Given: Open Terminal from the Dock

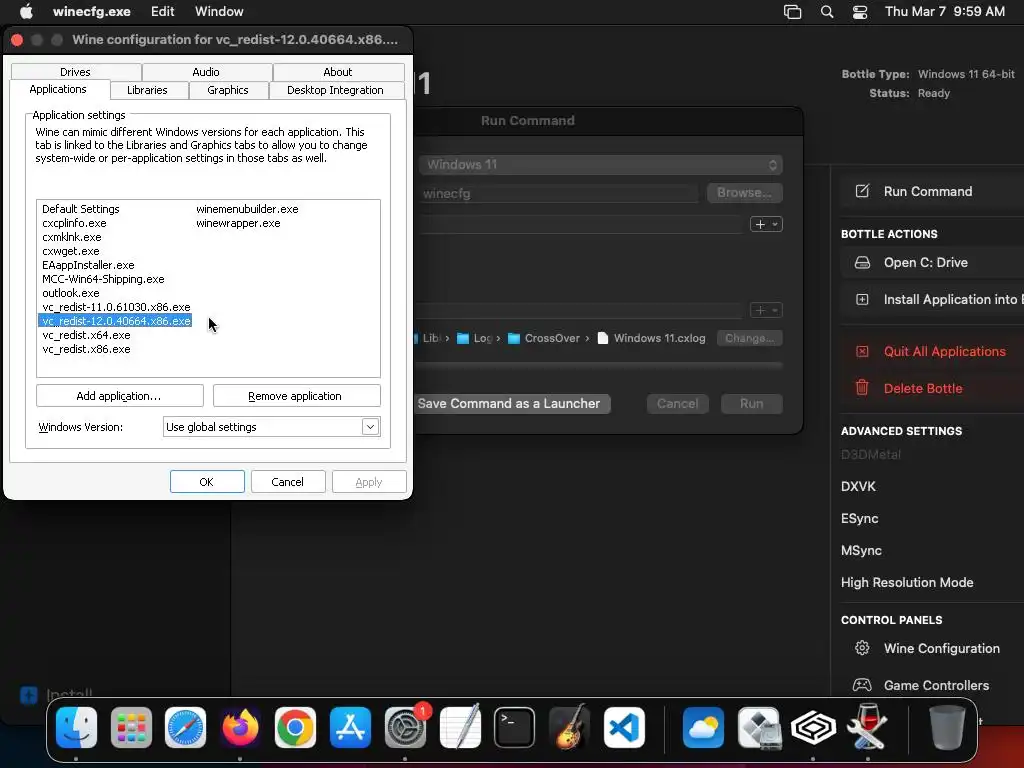Looking at the screenshot, I should pyautogui.click(x=515, y=728).
